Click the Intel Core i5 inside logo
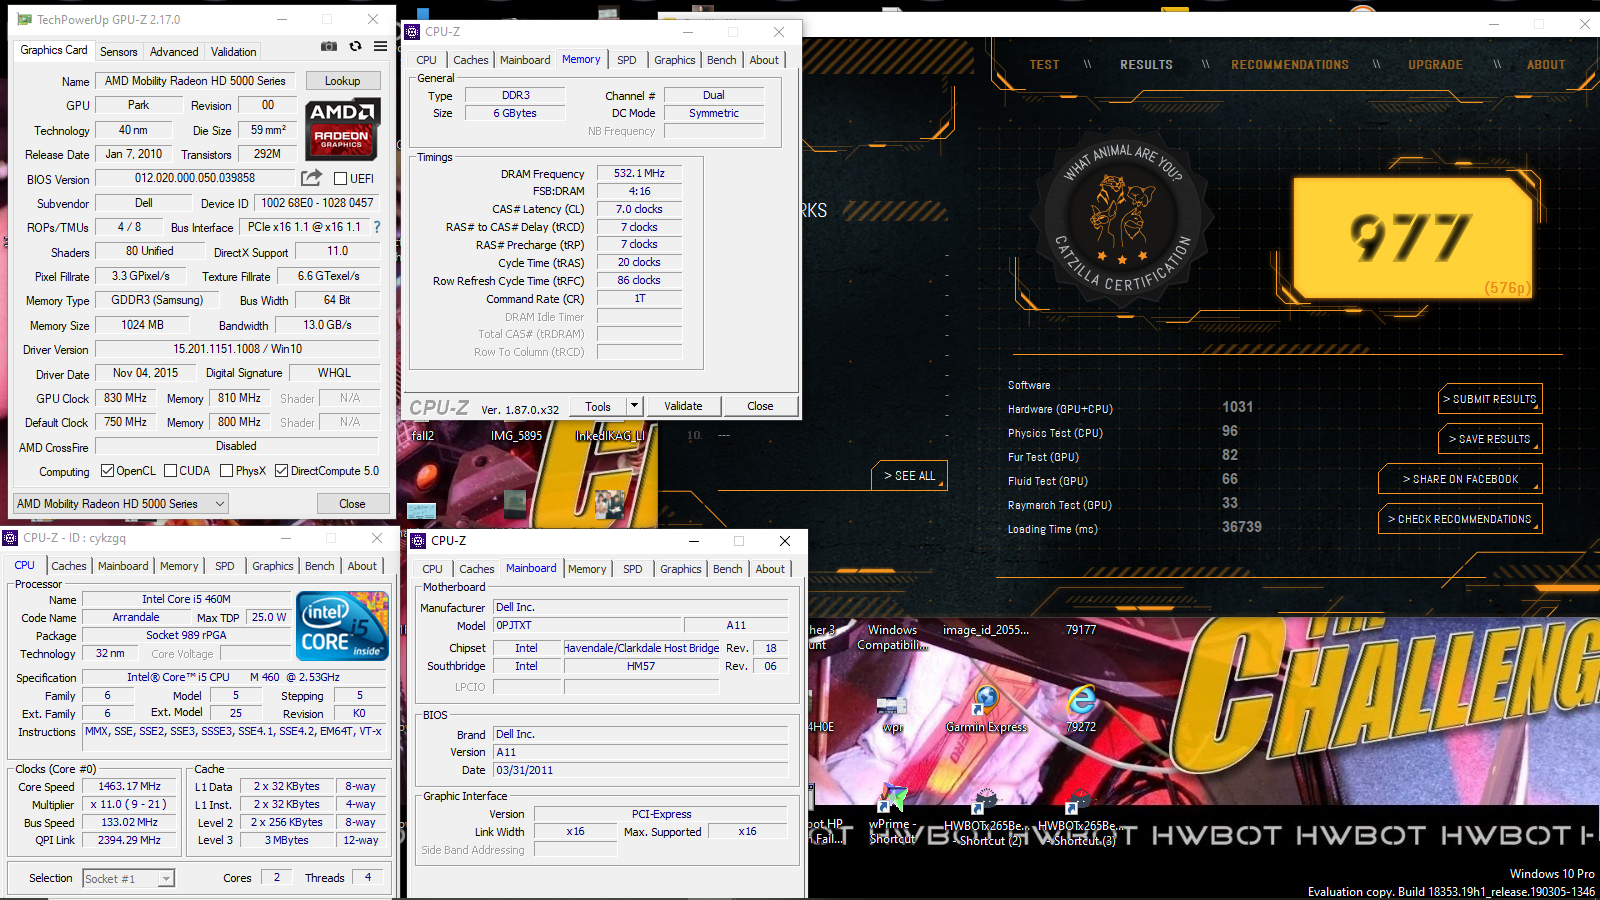1600x900 pixels. point(342,626)
